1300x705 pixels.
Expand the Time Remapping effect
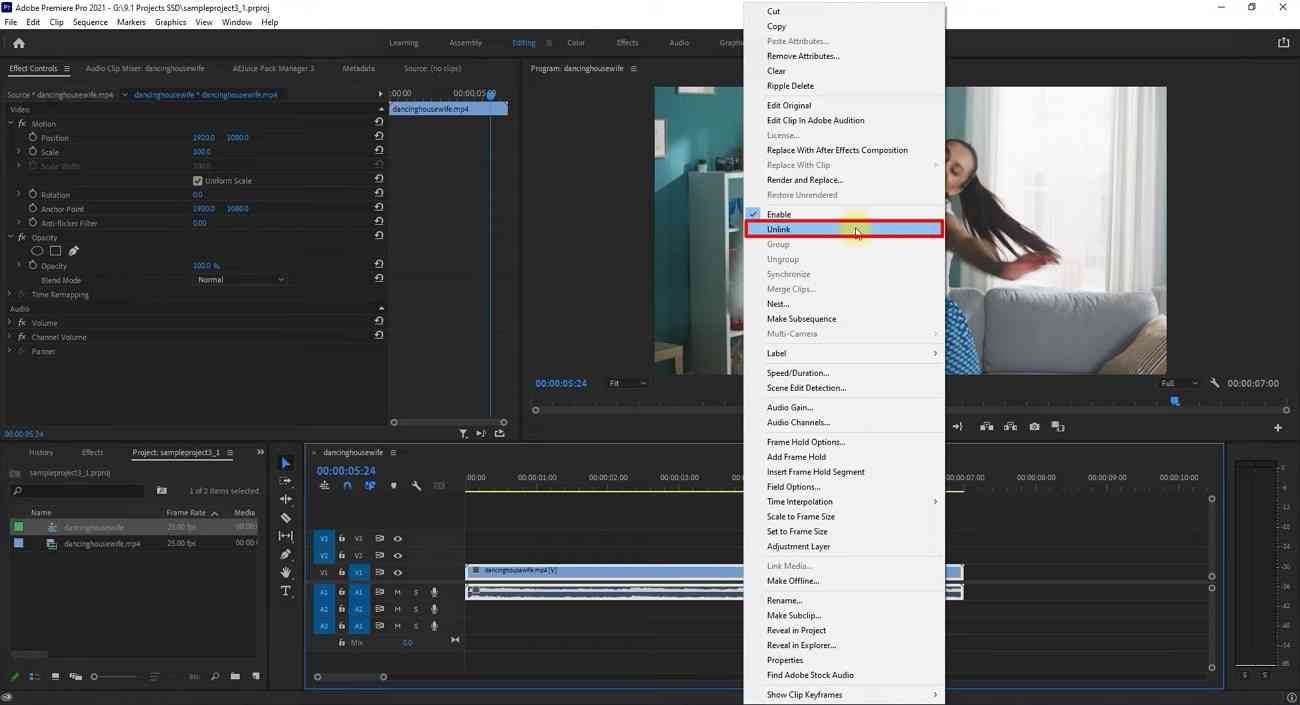(x=10, y=295)
